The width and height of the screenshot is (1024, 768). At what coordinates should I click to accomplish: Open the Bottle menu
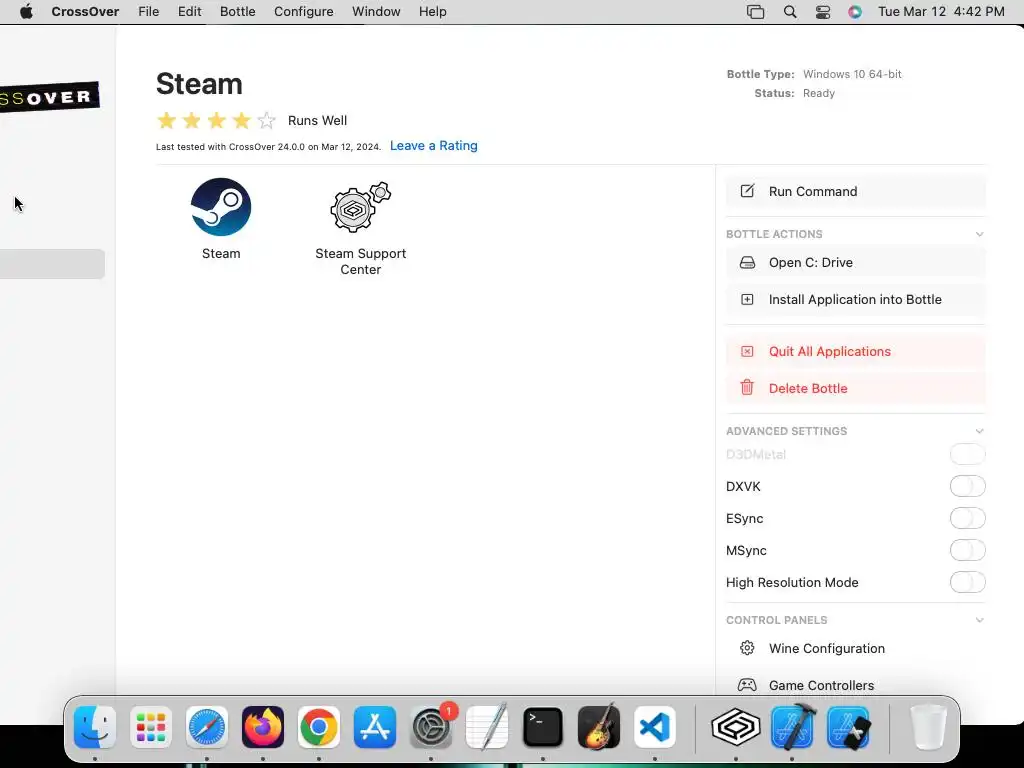click(238, 12)
